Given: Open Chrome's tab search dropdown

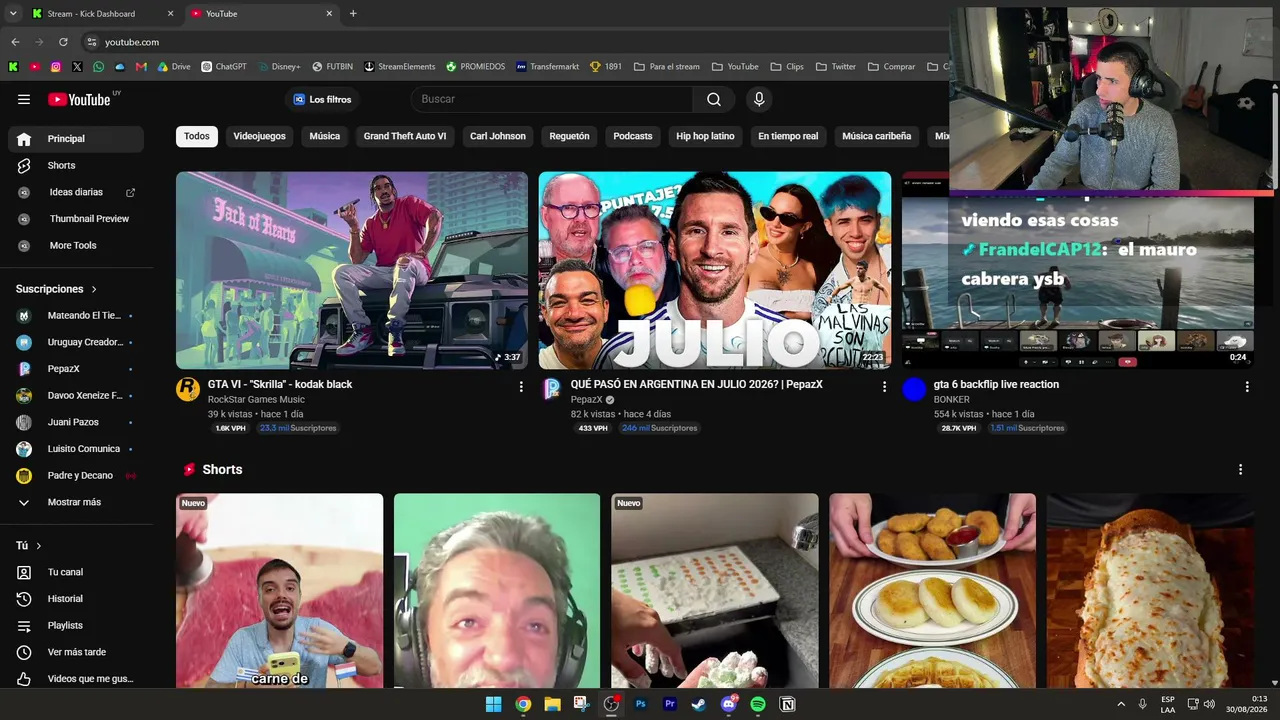Looking at the screenshot, I should (13, 14).
